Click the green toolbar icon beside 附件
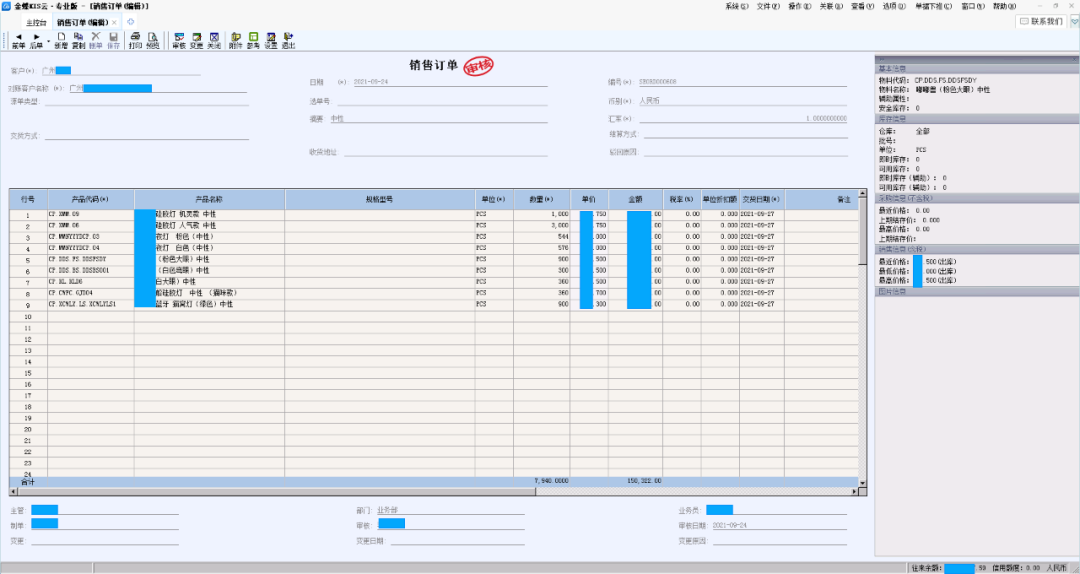This screenshot has height=574, width=1080. 253,41
